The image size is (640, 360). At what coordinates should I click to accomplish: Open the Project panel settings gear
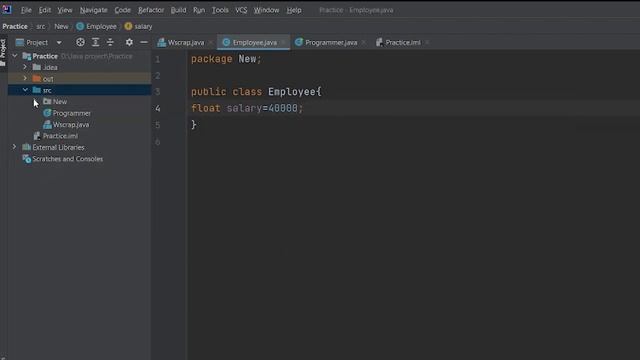129,42
